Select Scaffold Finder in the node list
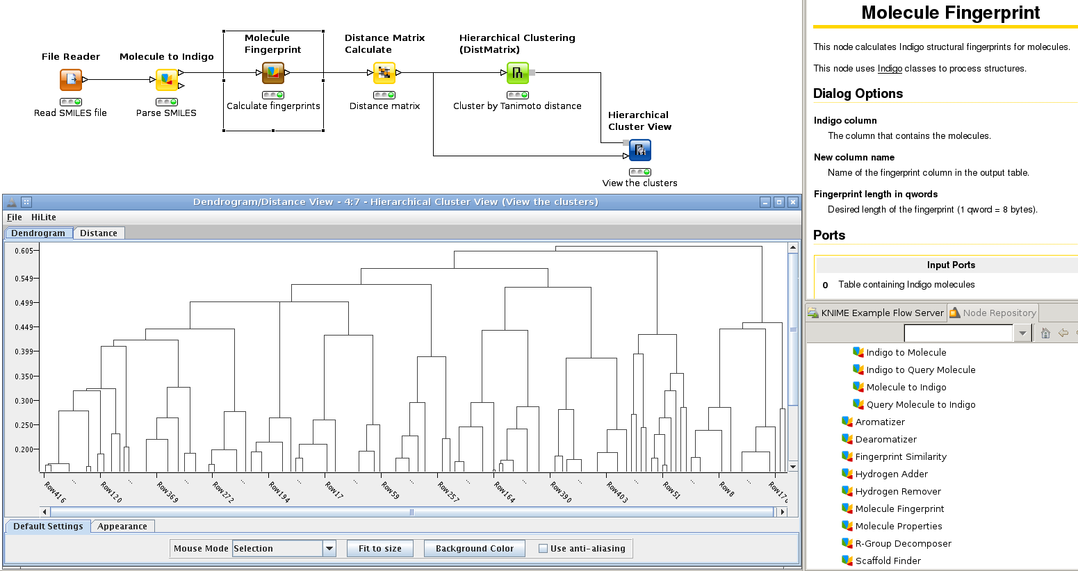 (889, 561)
